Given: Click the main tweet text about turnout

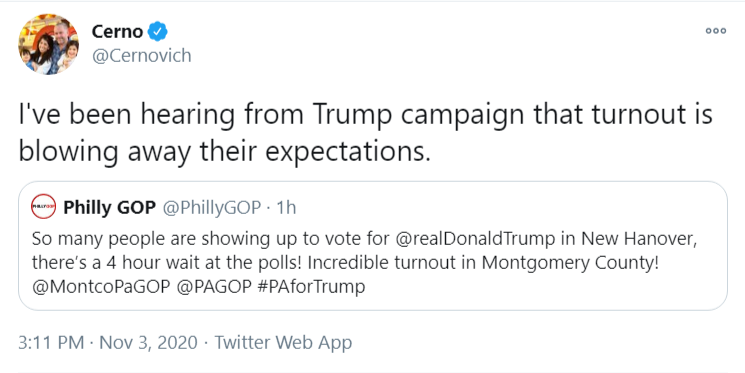Looking at the screenshot, I should point(365,133).
